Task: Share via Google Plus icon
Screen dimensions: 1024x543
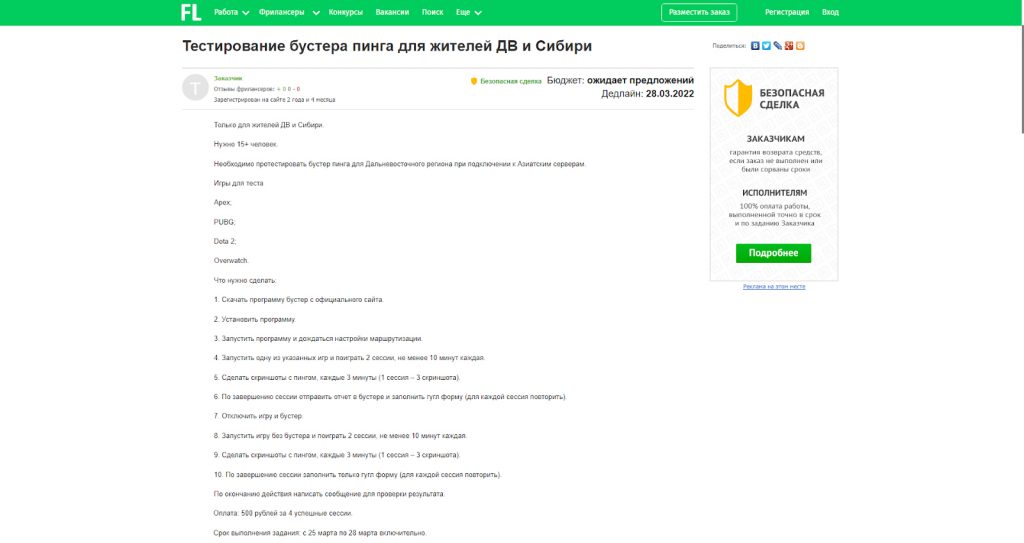Action: pyautogui.click(x=789, y=46)
